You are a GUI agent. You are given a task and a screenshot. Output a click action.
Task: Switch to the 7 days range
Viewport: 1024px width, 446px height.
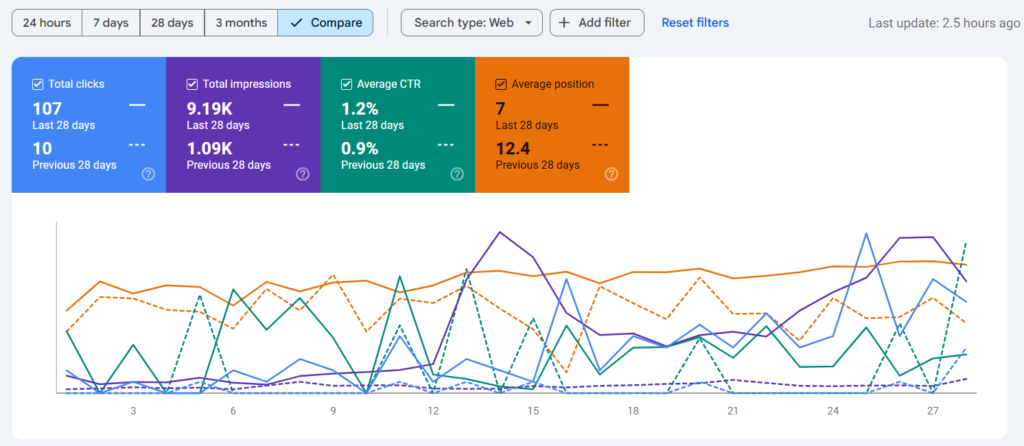111,23
